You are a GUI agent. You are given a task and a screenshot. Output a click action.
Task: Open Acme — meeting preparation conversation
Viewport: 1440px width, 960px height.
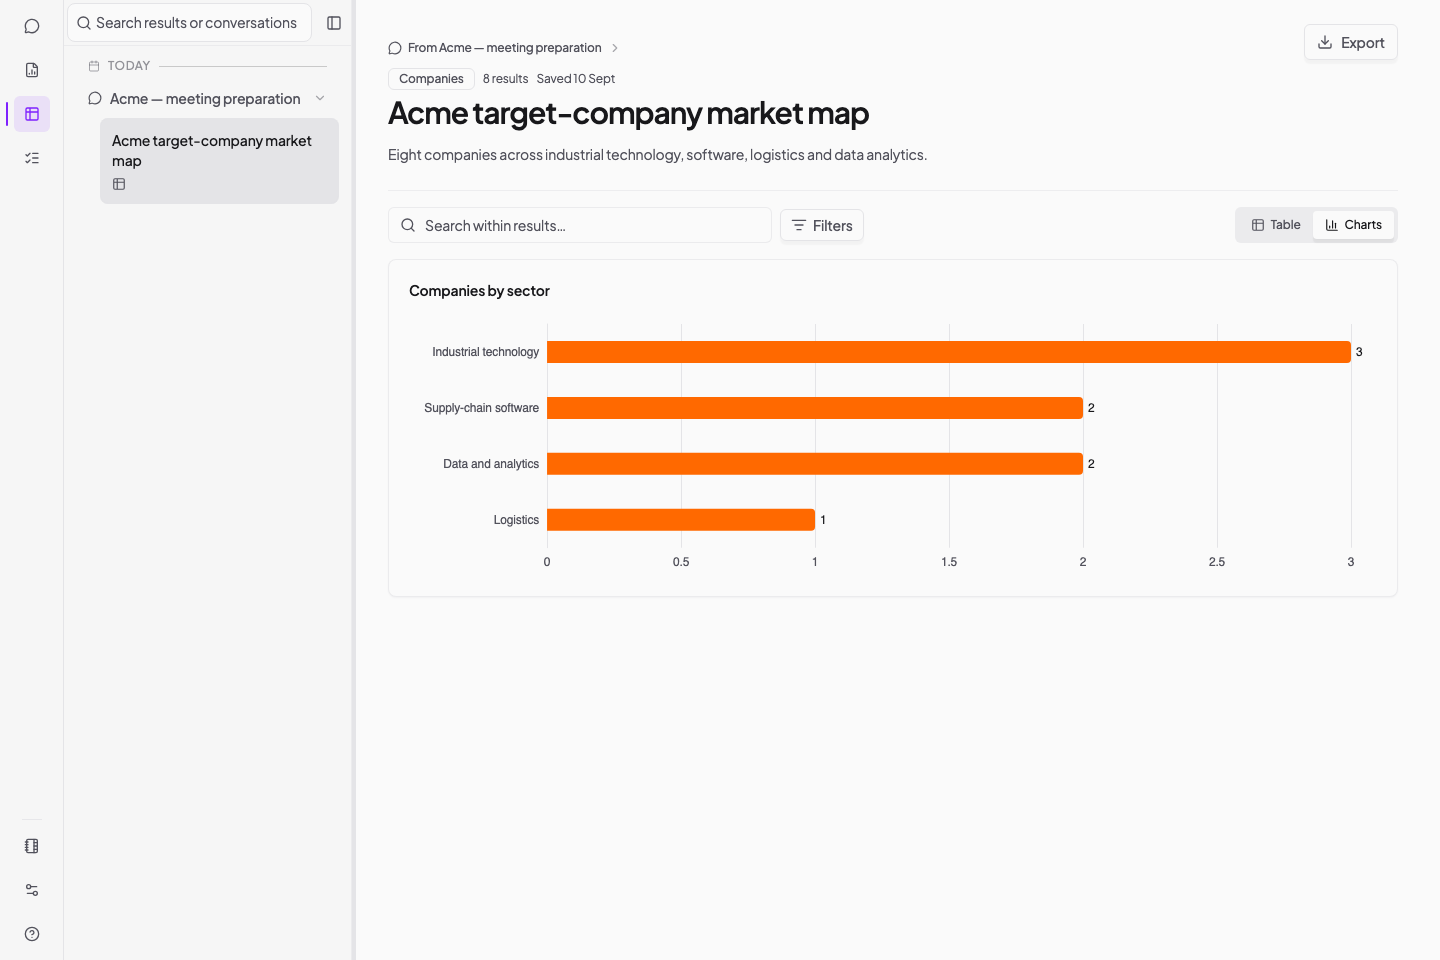pyautogui.click(x=205, y=98)
